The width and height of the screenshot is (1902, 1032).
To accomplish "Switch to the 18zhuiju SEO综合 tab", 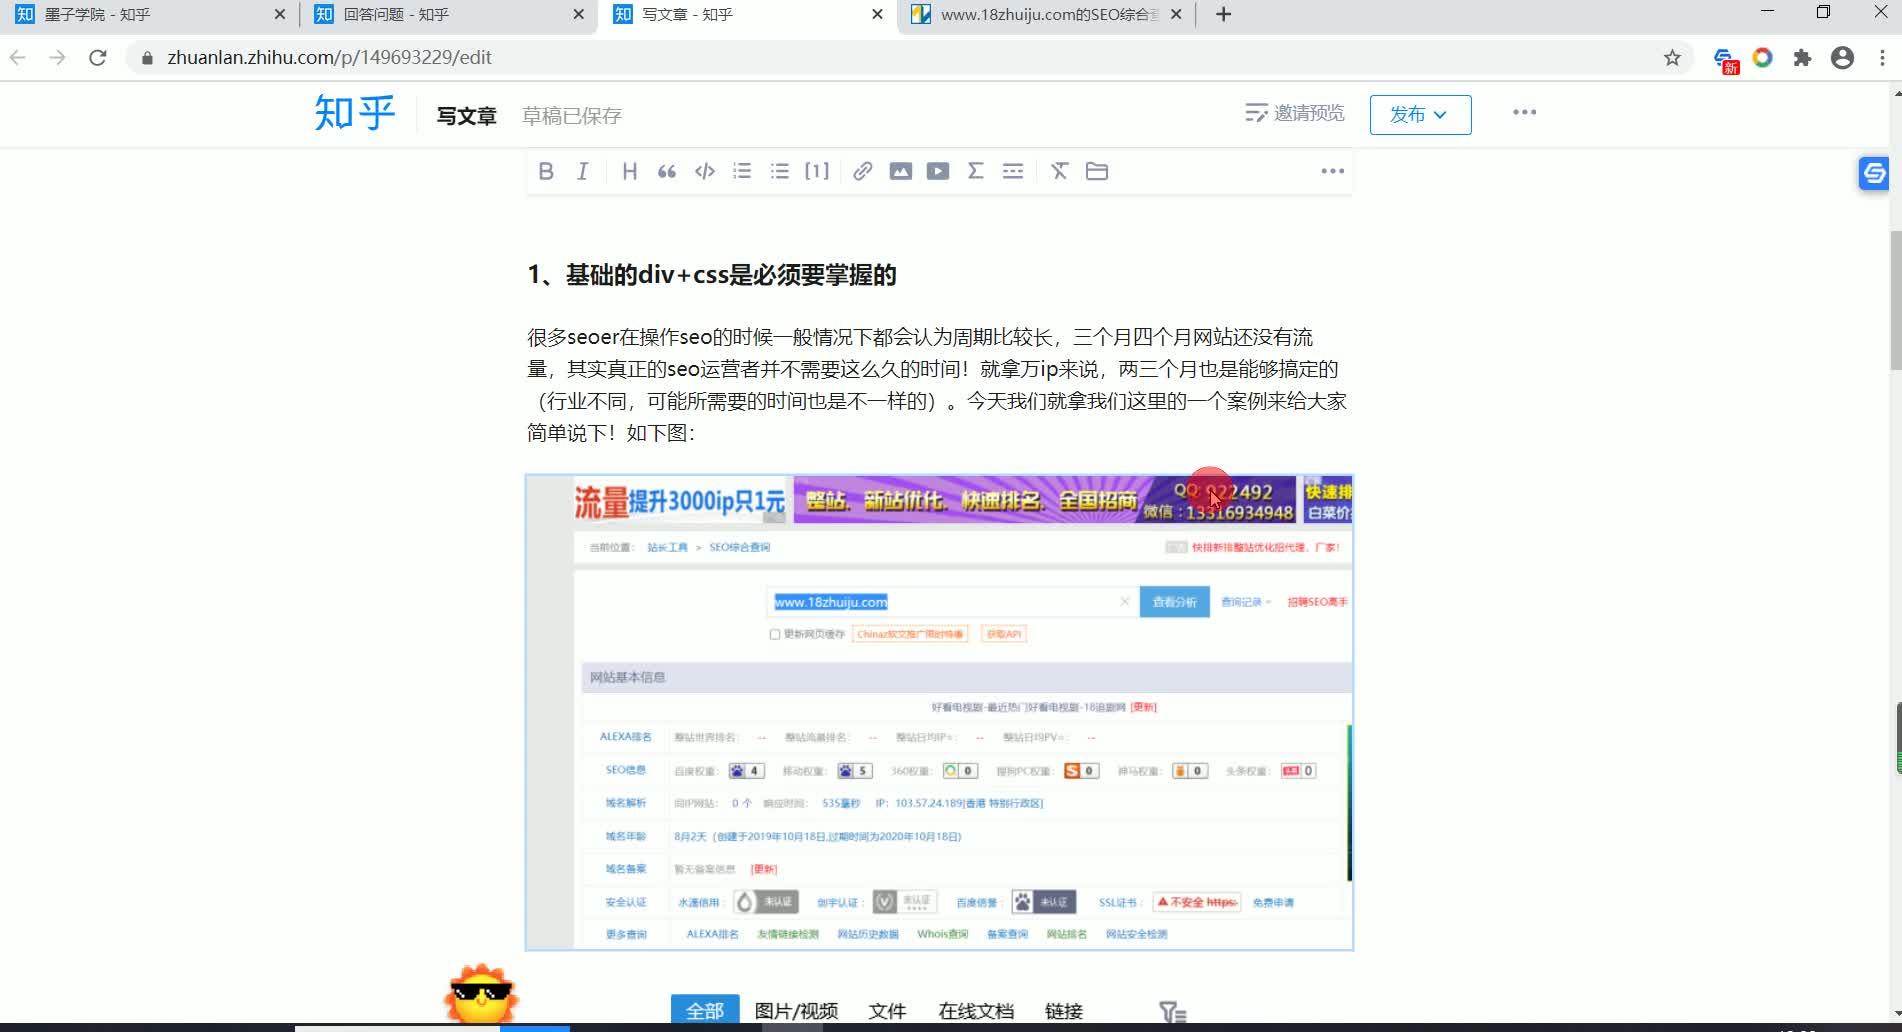I will (x=1045, y=15).
